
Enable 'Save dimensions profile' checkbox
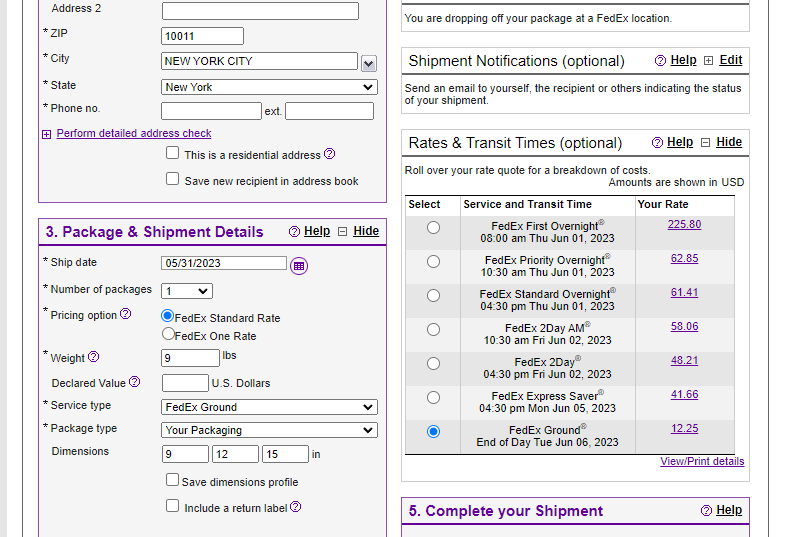pyautogui.click(x=172, y=479)
